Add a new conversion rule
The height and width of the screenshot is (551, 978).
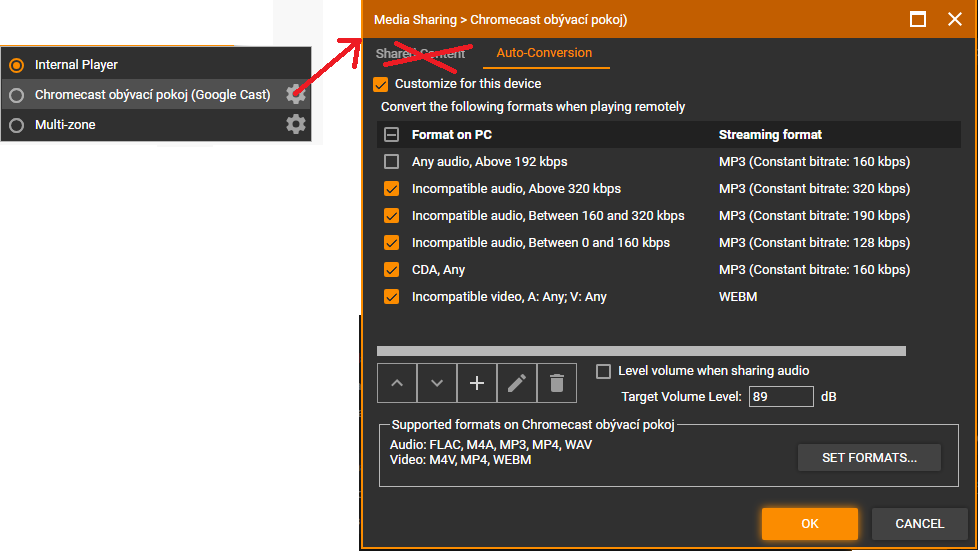[477, 383]
